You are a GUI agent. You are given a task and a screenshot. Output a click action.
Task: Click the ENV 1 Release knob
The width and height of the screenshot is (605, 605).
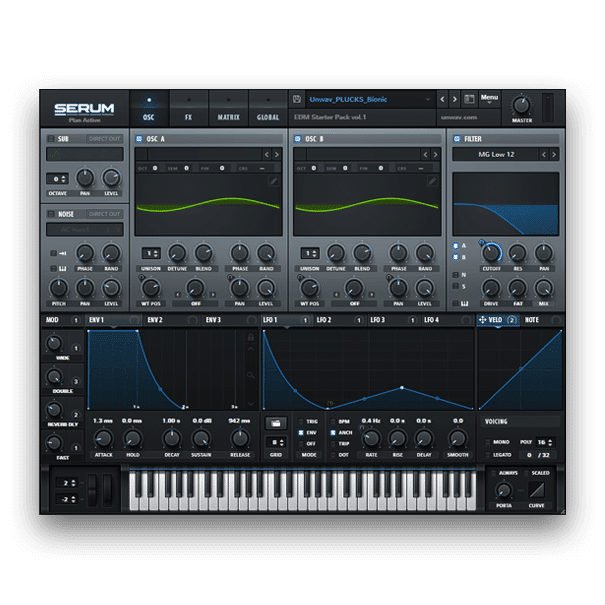pos(240,439)
